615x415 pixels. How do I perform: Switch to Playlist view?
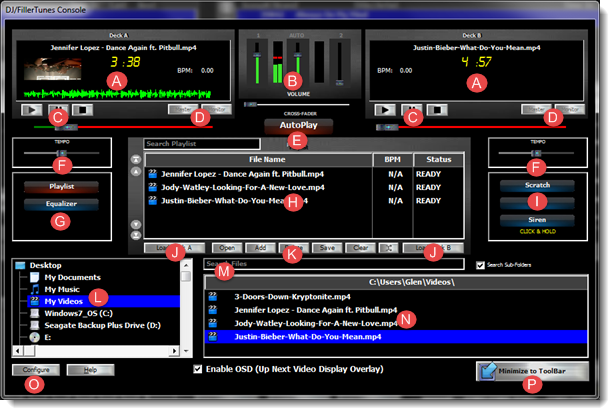(x=61, y=187)
